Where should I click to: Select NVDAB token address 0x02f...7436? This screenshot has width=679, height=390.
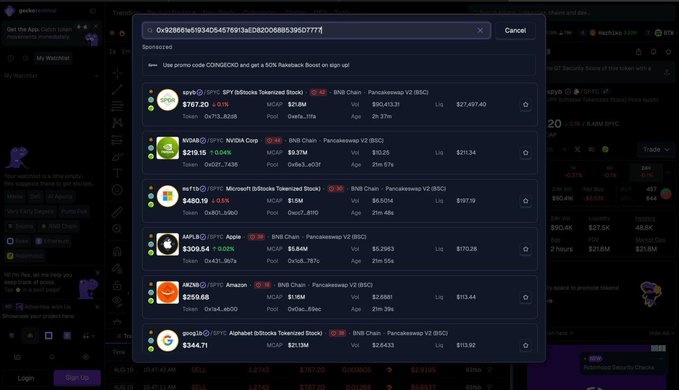(221, 164)
